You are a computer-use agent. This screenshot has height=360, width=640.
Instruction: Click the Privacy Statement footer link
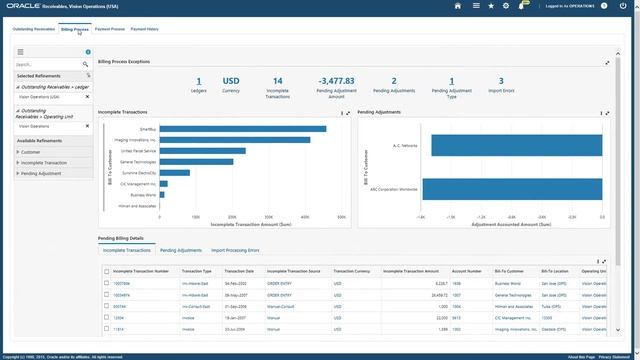pos(614,357)
